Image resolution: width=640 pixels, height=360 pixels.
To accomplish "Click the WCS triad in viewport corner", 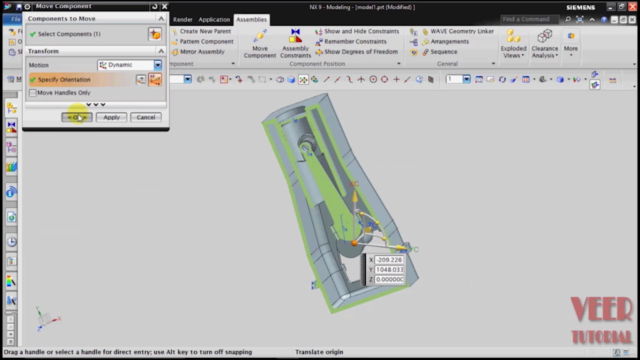I will [47, 318].
